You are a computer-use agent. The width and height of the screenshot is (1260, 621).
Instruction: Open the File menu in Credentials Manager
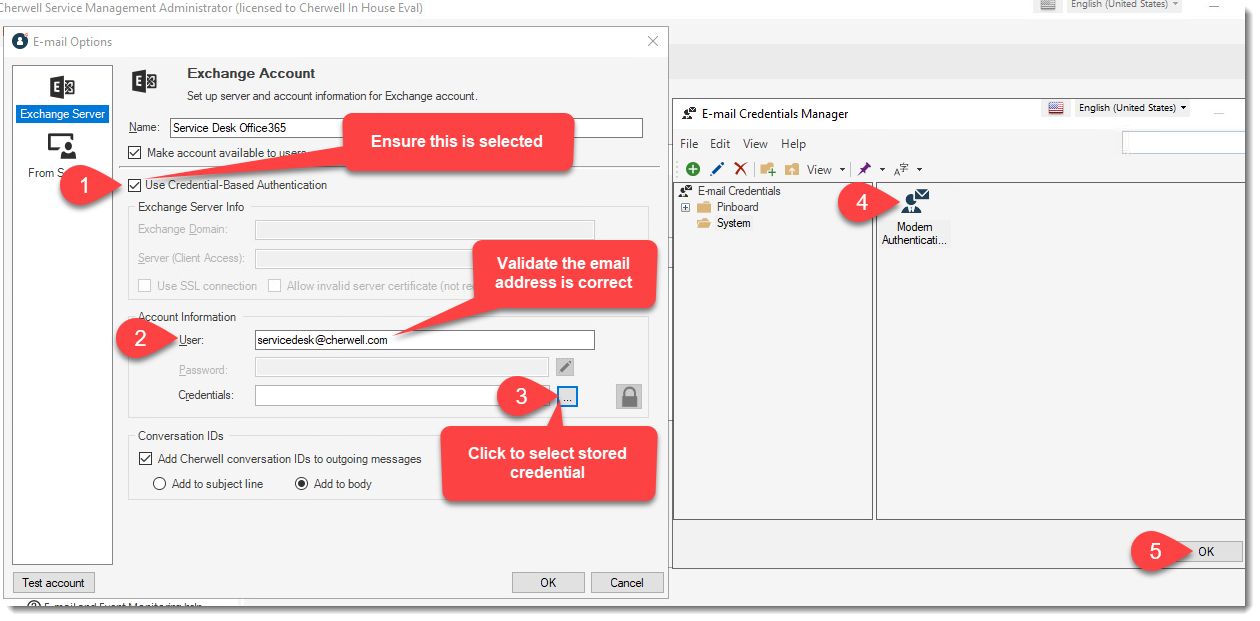[x=688, y=143]
